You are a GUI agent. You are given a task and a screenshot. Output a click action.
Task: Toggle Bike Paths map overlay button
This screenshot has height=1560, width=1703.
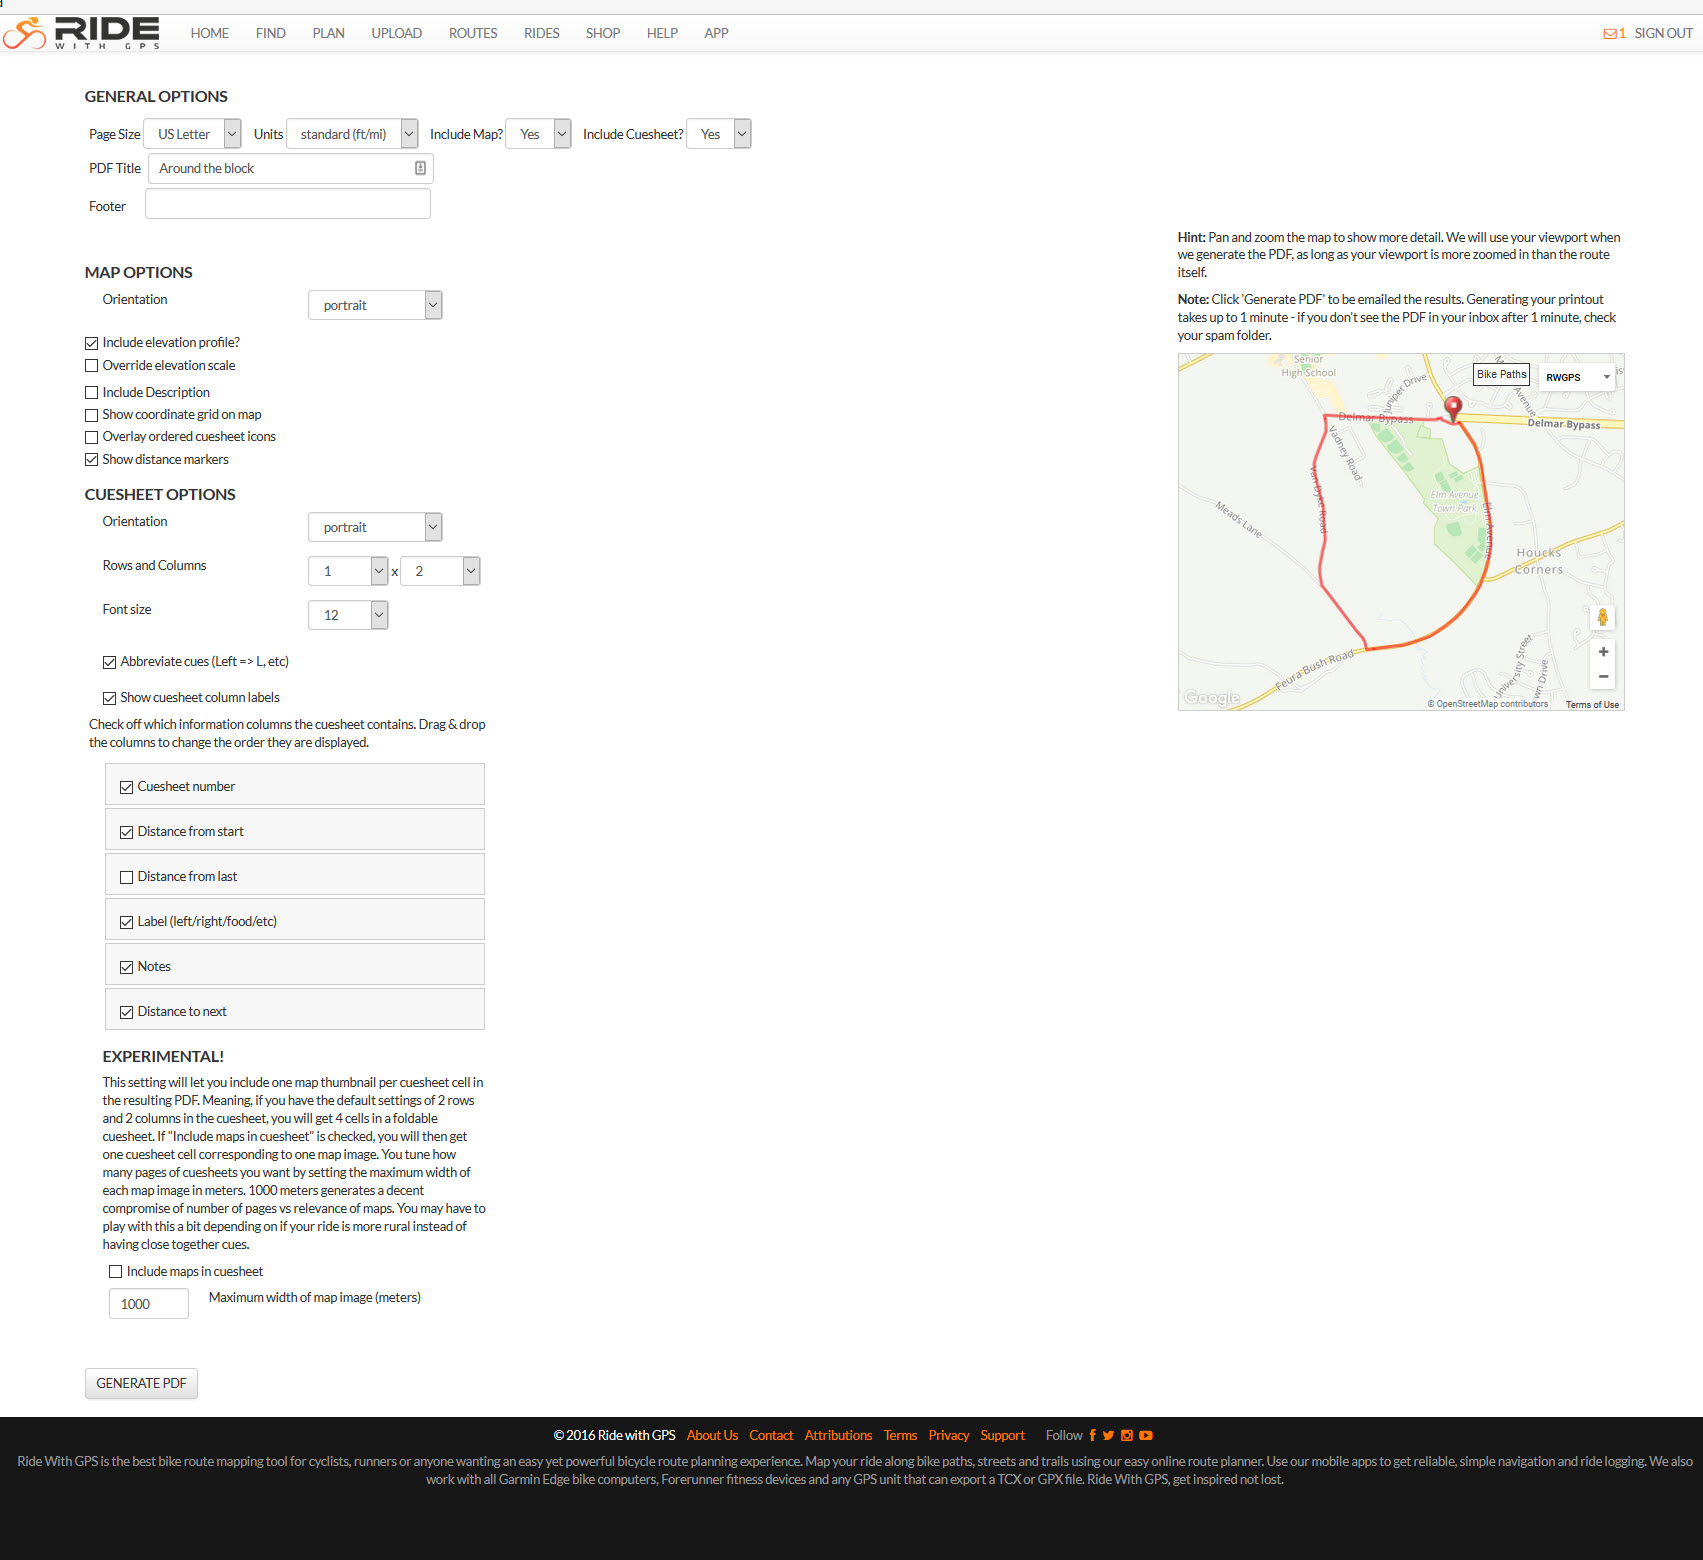pos(1502,374)
